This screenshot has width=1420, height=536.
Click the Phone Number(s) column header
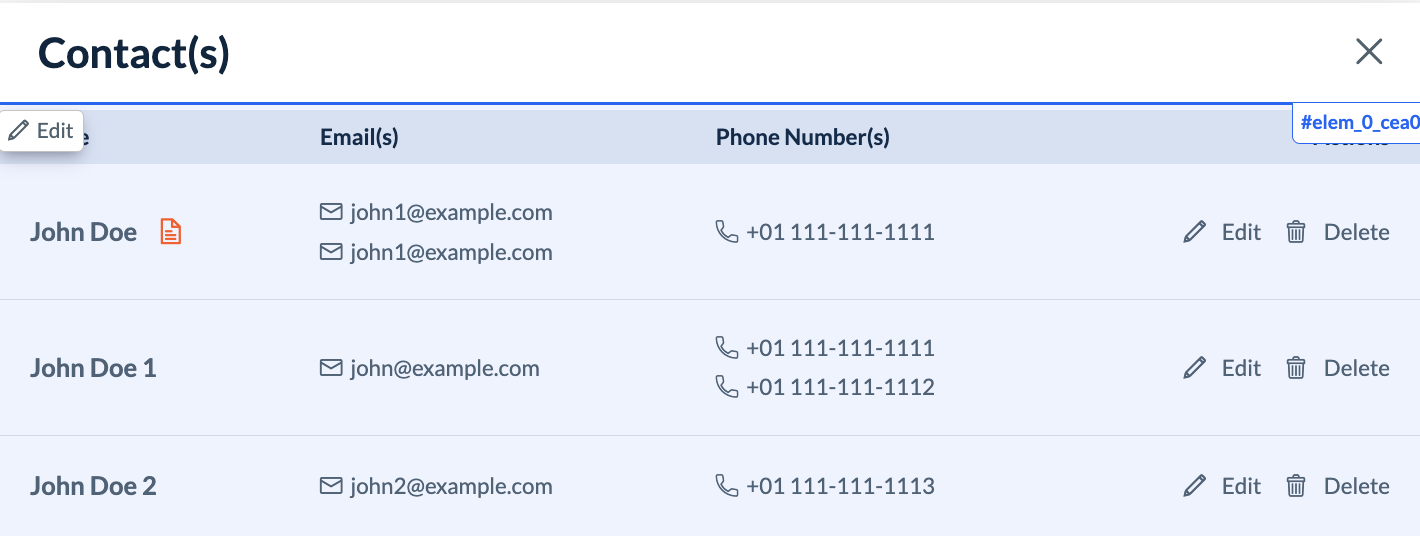coord(802,138)
